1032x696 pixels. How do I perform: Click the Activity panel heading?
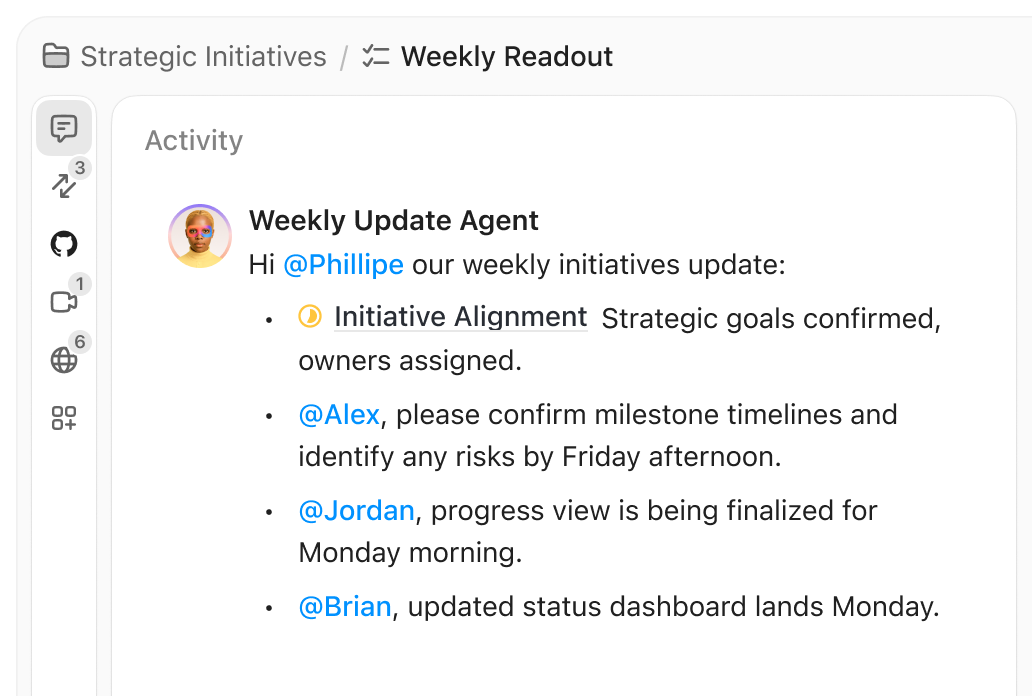click(194, 140)
